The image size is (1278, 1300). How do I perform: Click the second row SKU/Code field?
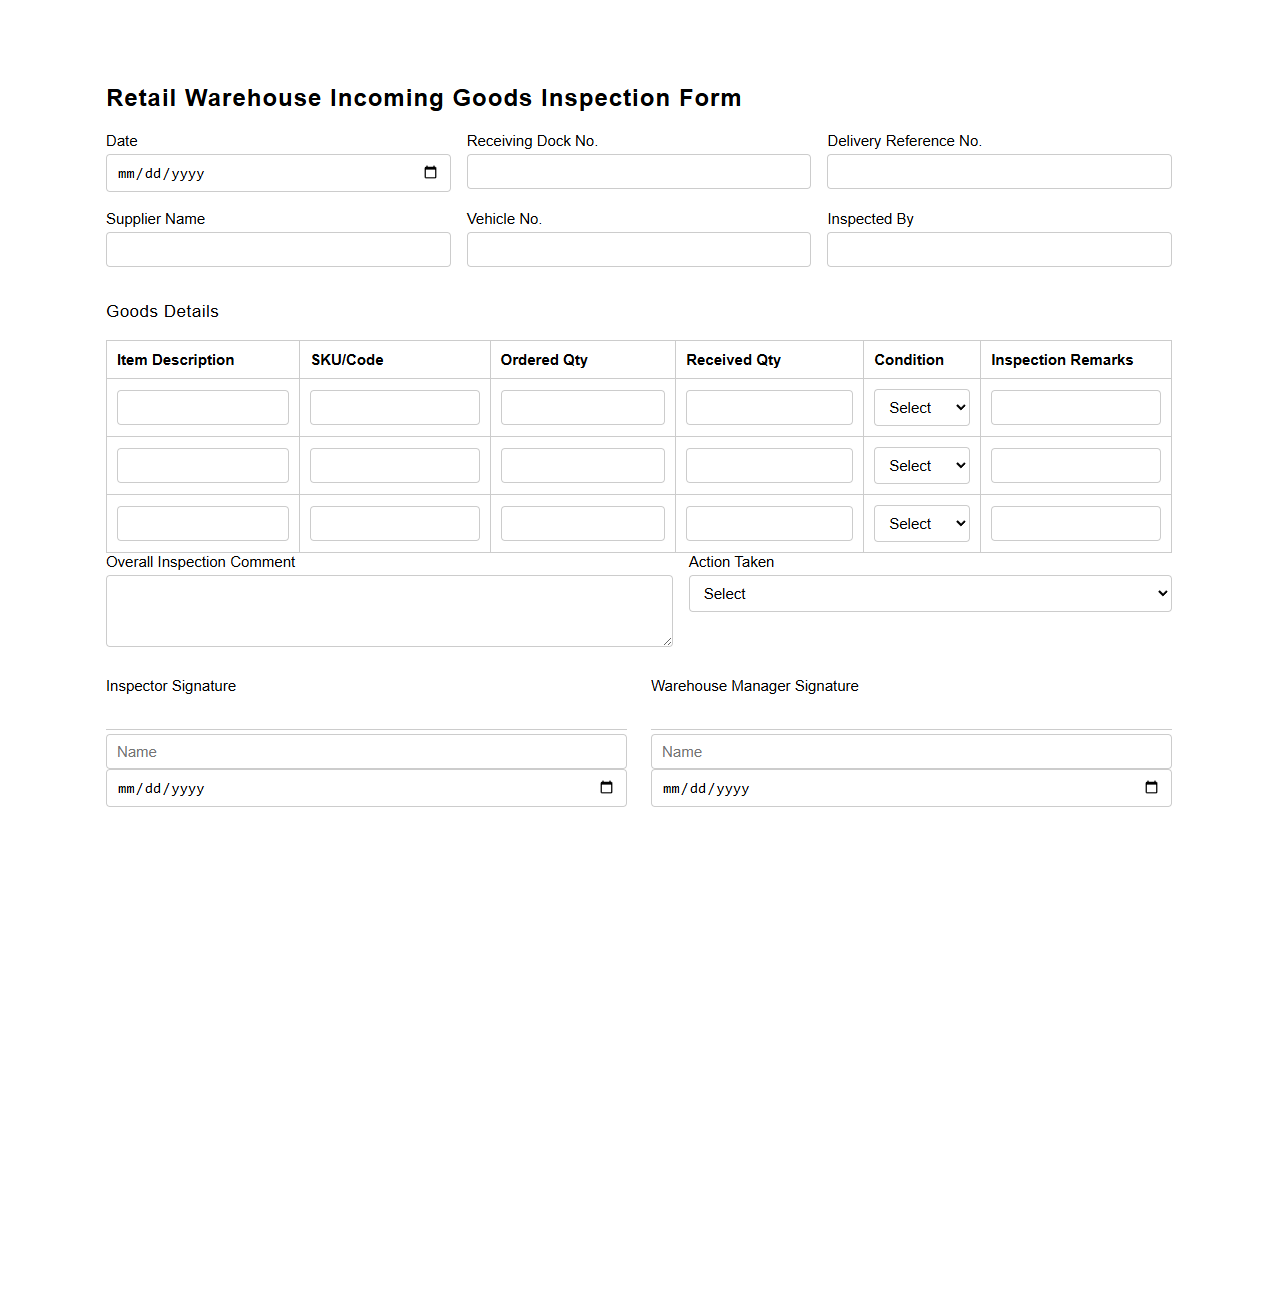(394, 465)
